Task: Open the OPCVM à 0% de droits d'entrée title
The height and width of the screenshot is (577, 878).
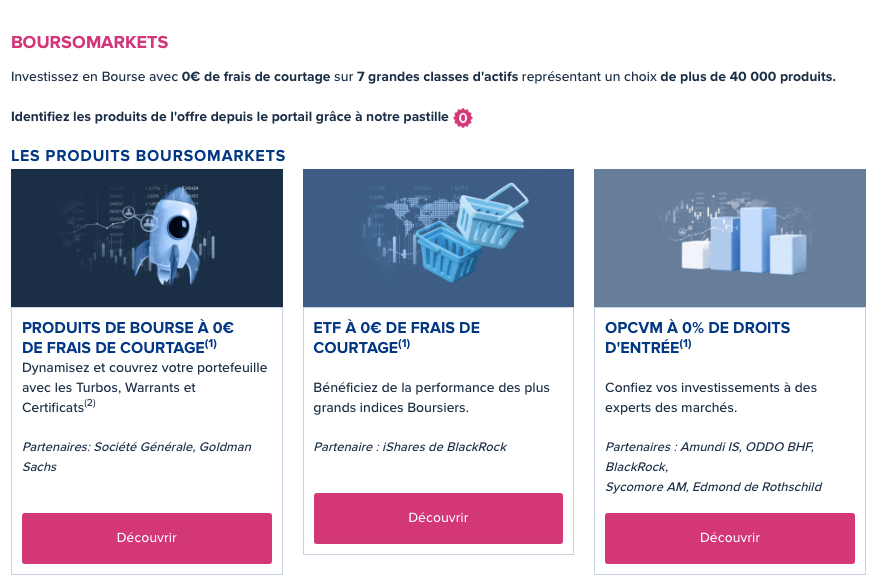Action: pyautogui.click(x=697, y=337)
